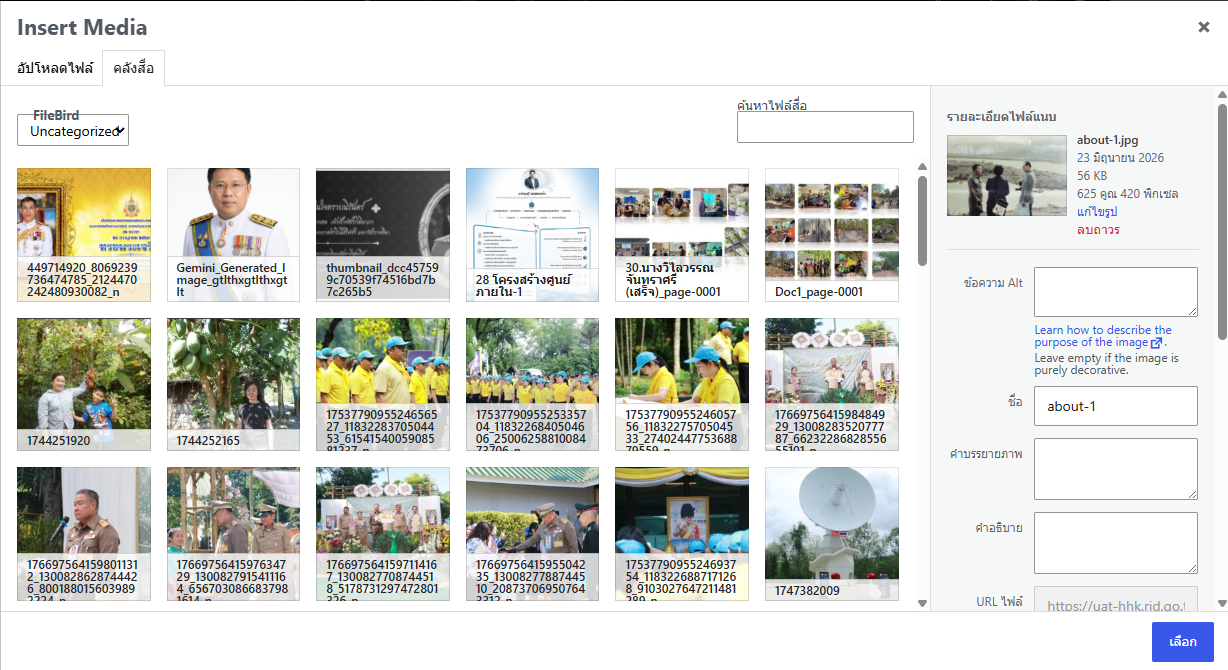Click media grid scrollbar down arrow
This screenshot has height=670, width=1228.
[922, 602]
